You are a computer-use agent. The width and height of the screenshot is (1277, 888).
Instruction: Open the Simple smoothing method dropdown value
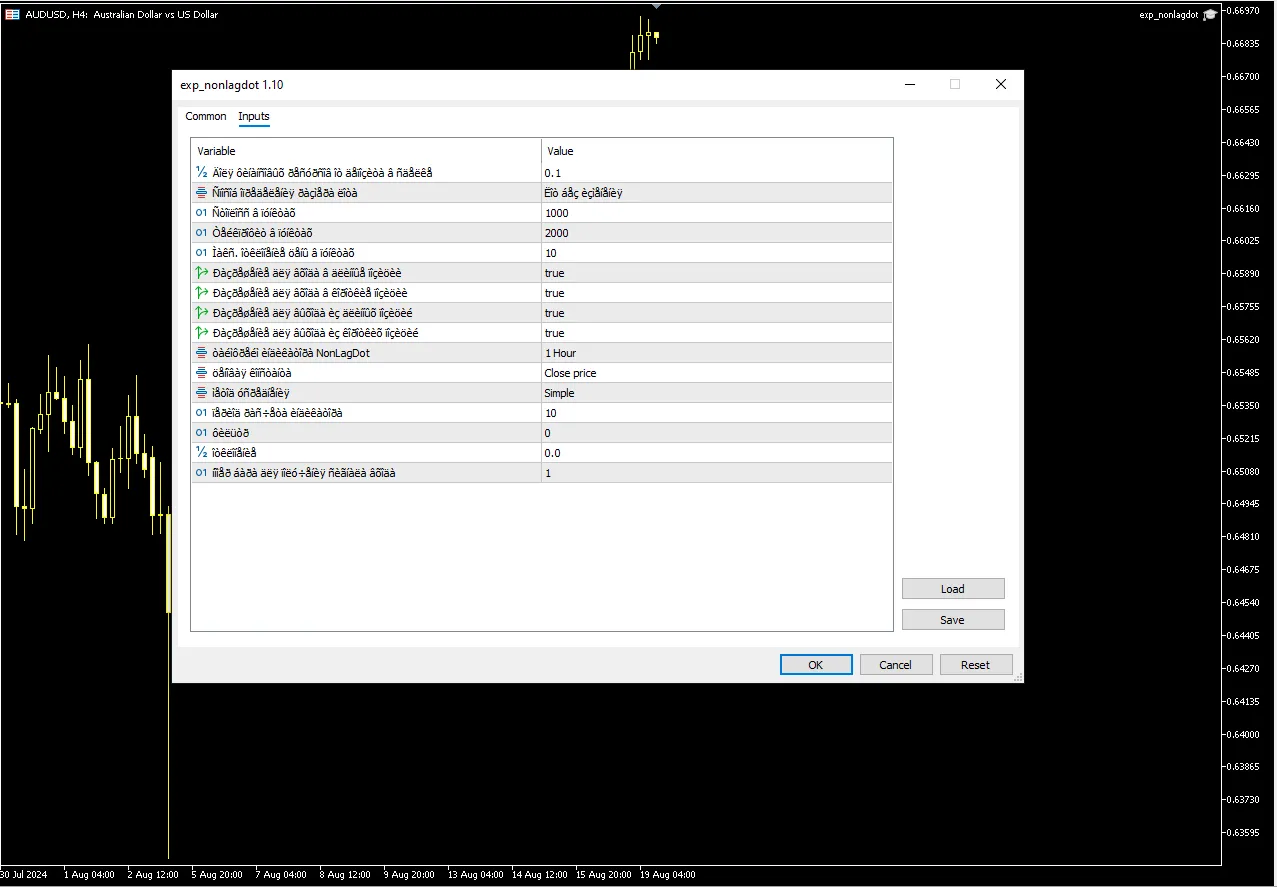click(716, 393)
